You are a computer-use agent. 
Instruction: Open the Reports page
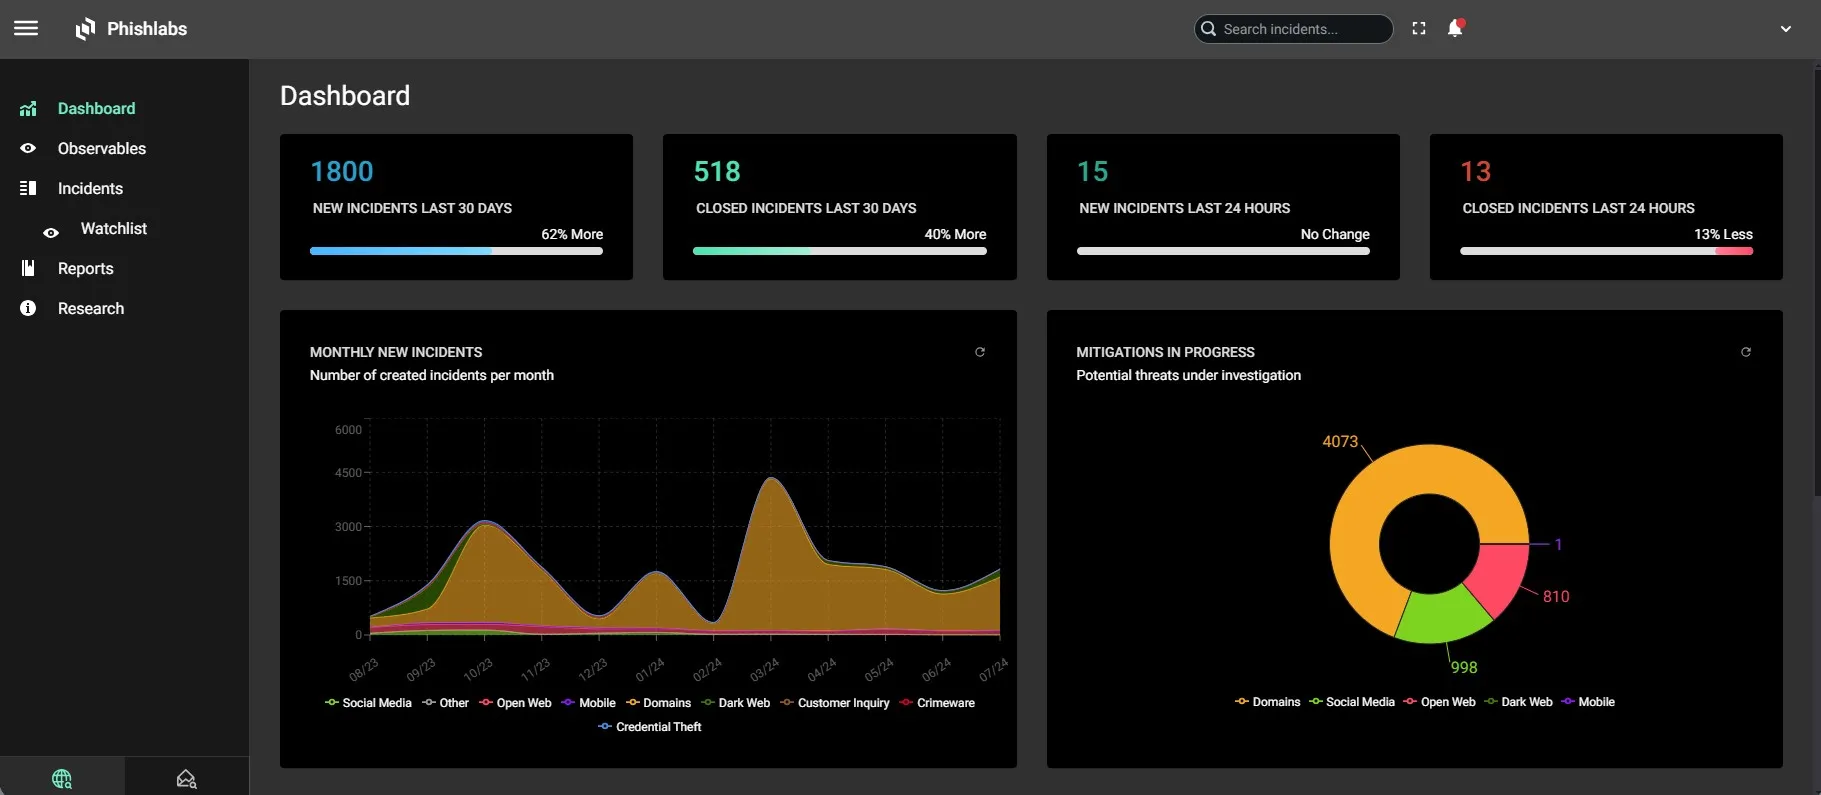click(x=85, y=269)
